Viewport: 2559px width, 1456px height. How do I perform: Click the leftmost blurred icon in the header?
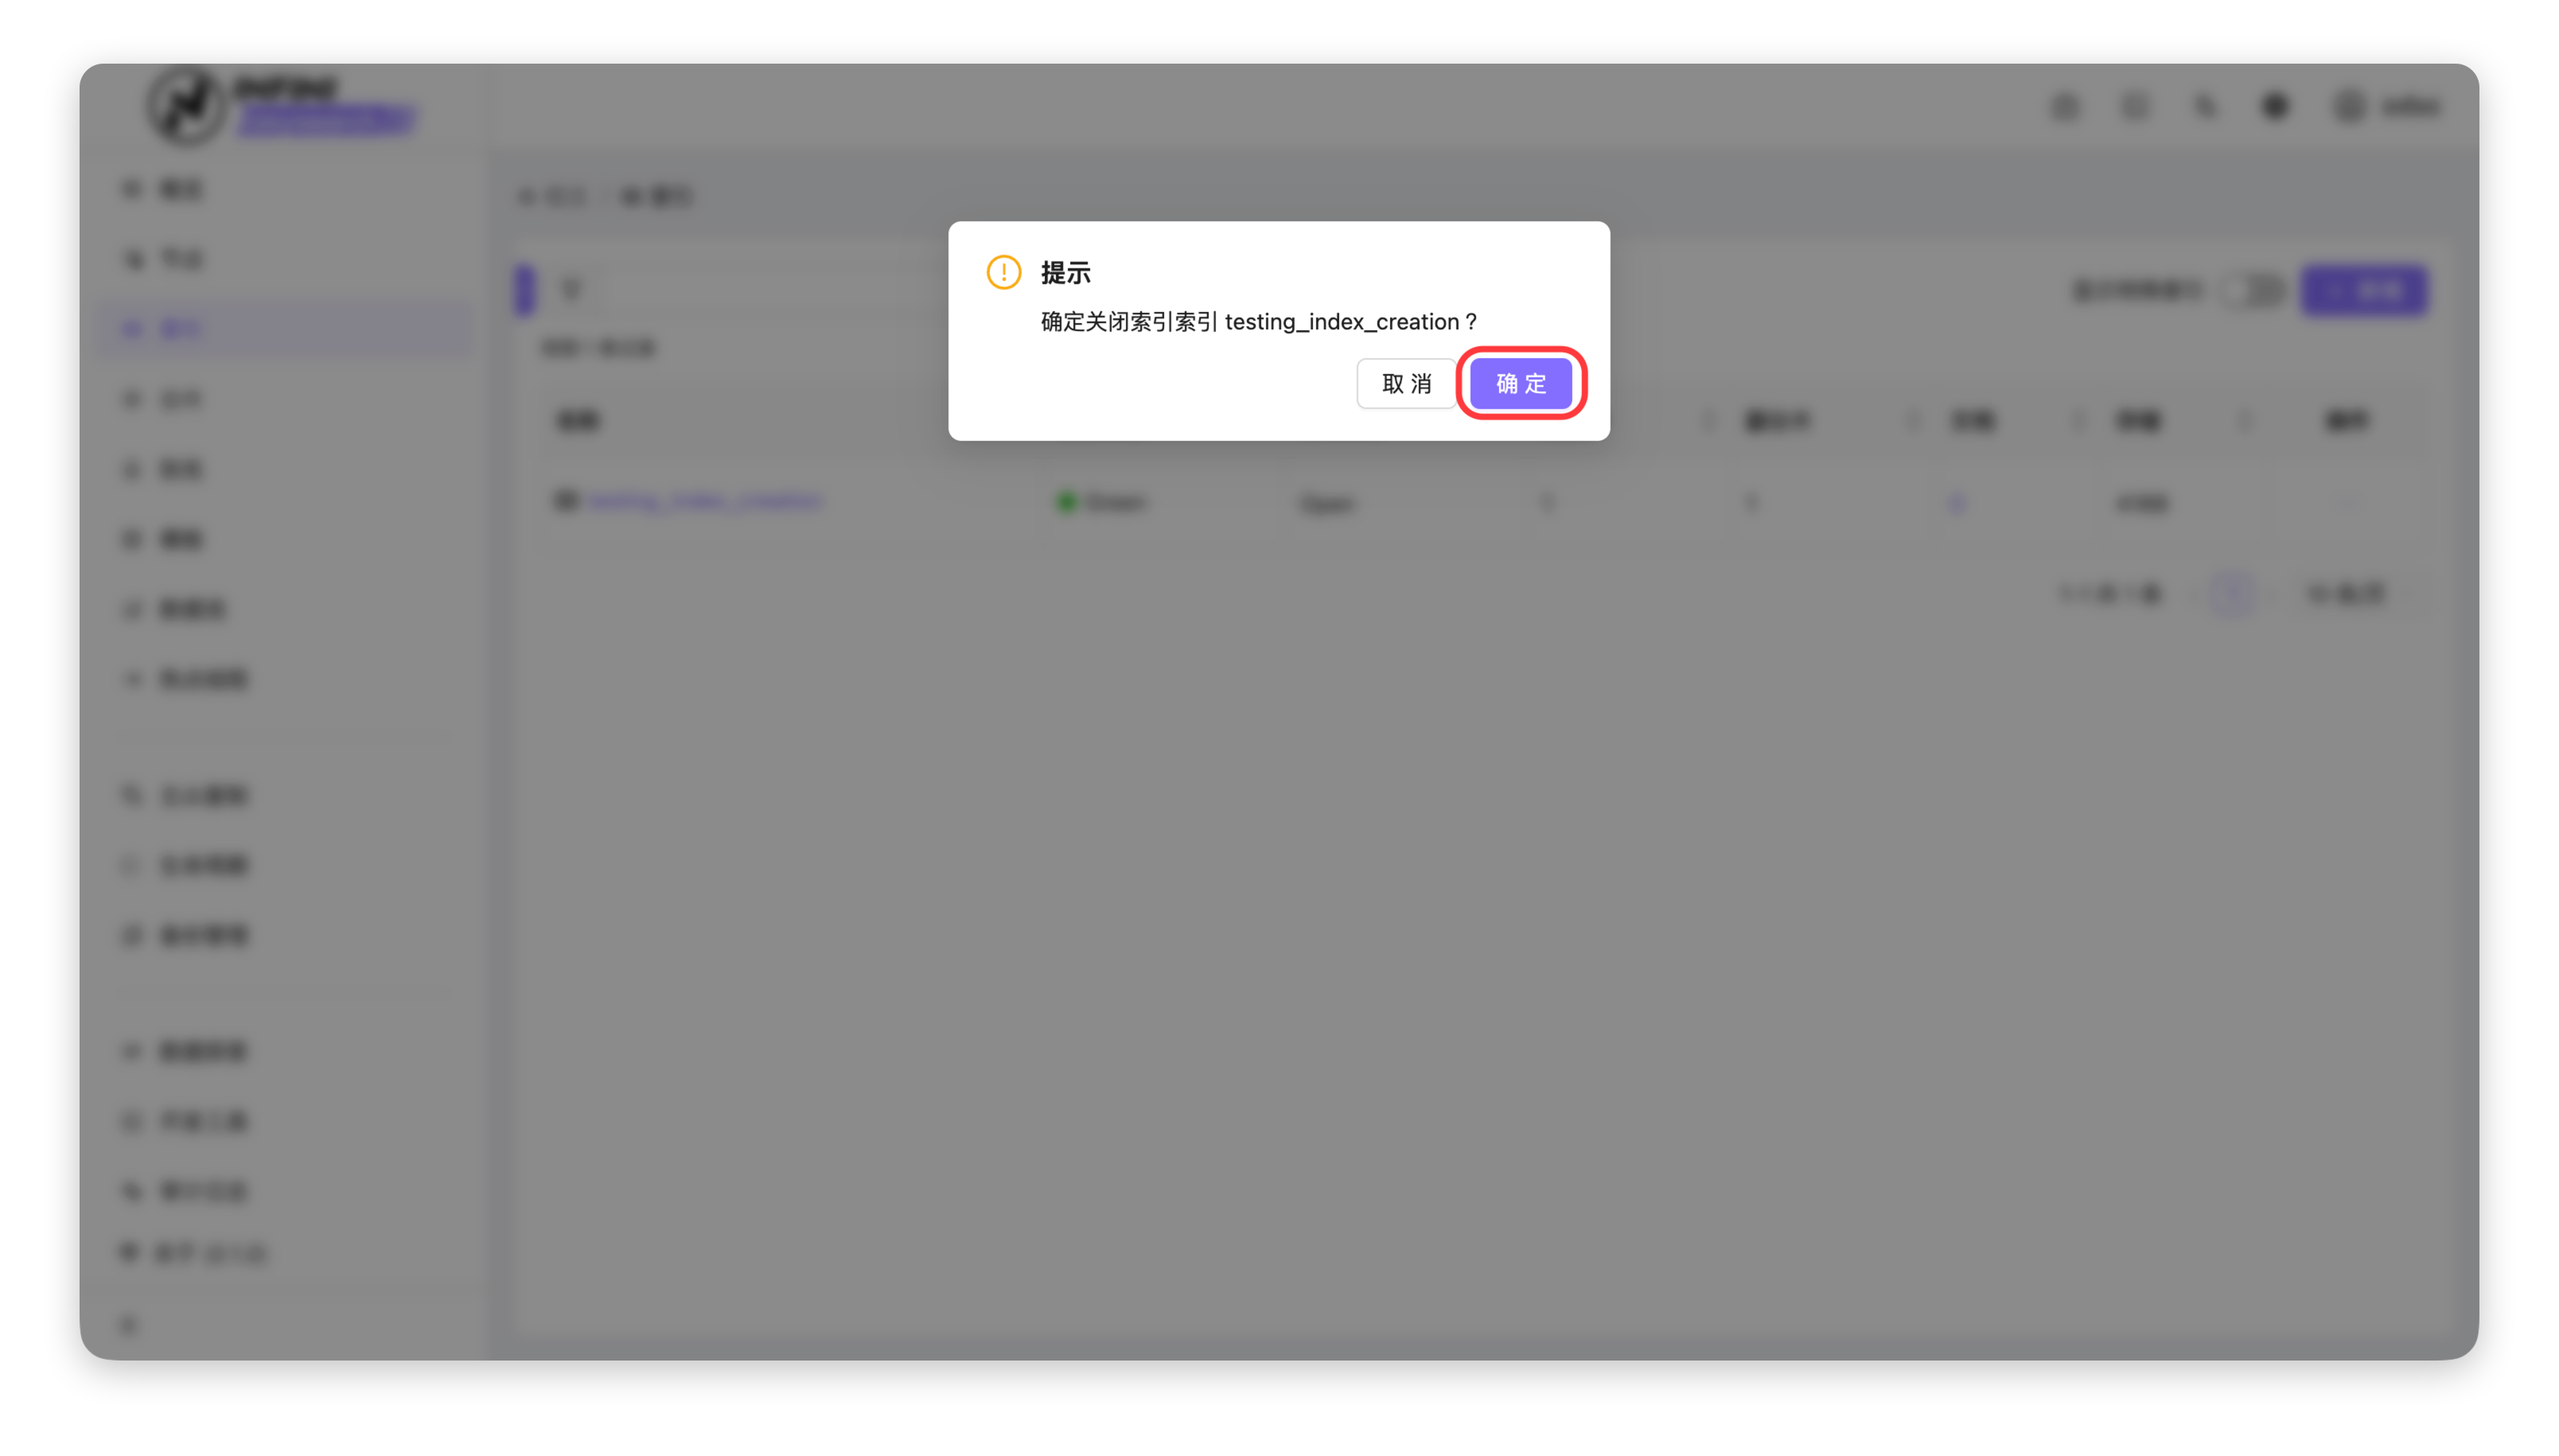click(2064, 106)
